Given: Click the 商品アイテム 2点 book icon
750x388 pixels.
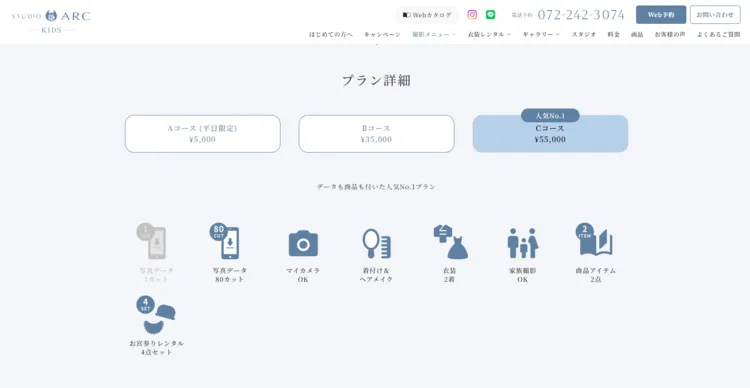Looking at the screenshot, I should coord(594,240).
